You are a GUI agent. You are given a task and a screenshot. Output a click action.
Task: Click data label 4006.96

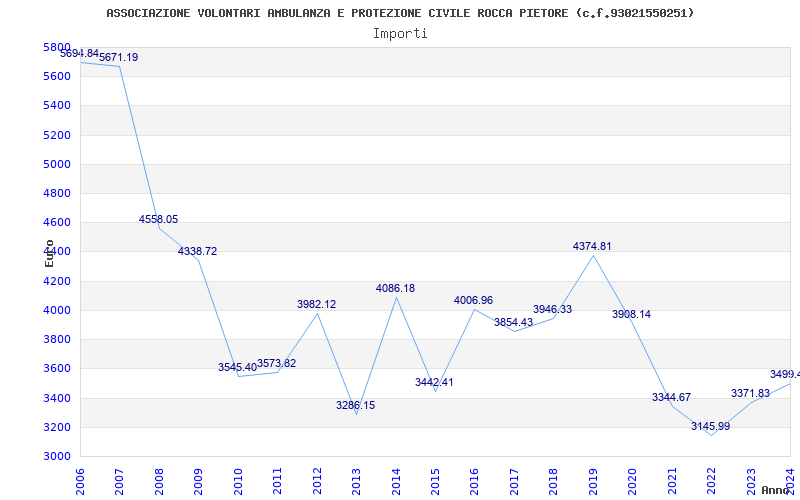(473, 301)
